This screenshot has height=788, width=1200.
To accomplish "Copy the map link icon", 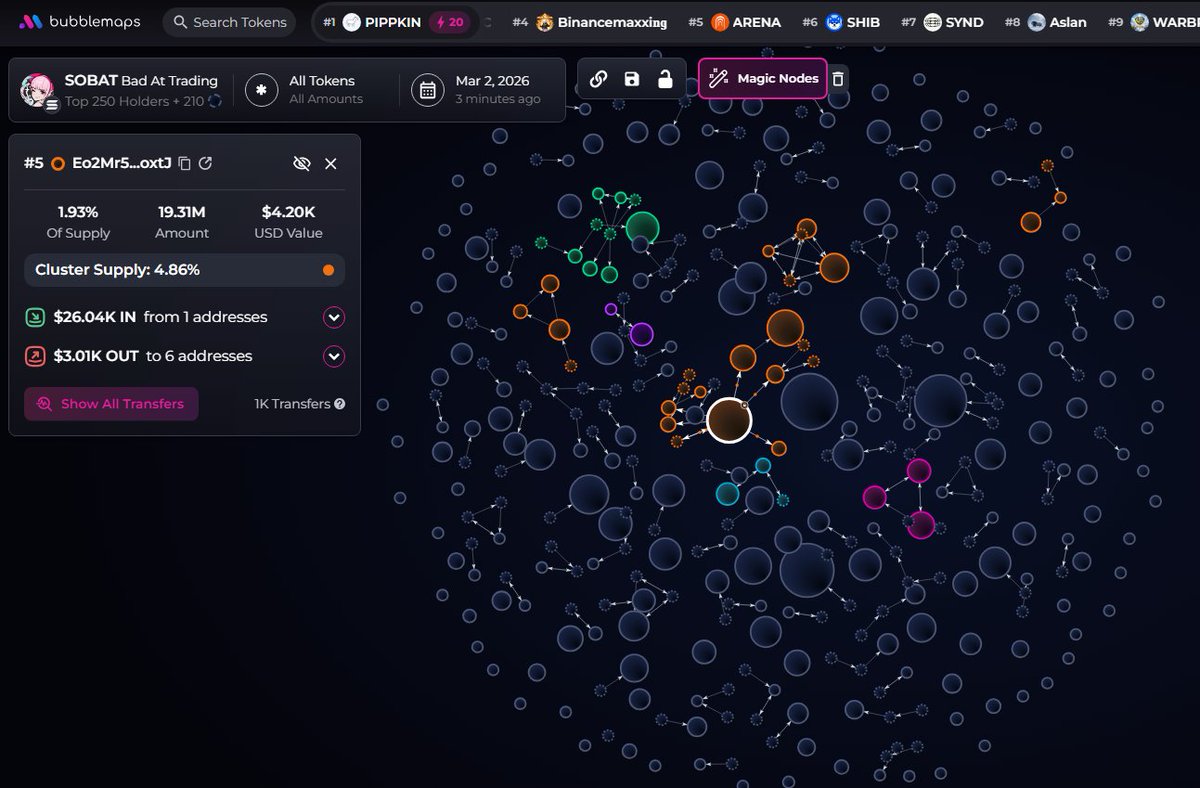I will click(598, 79).
